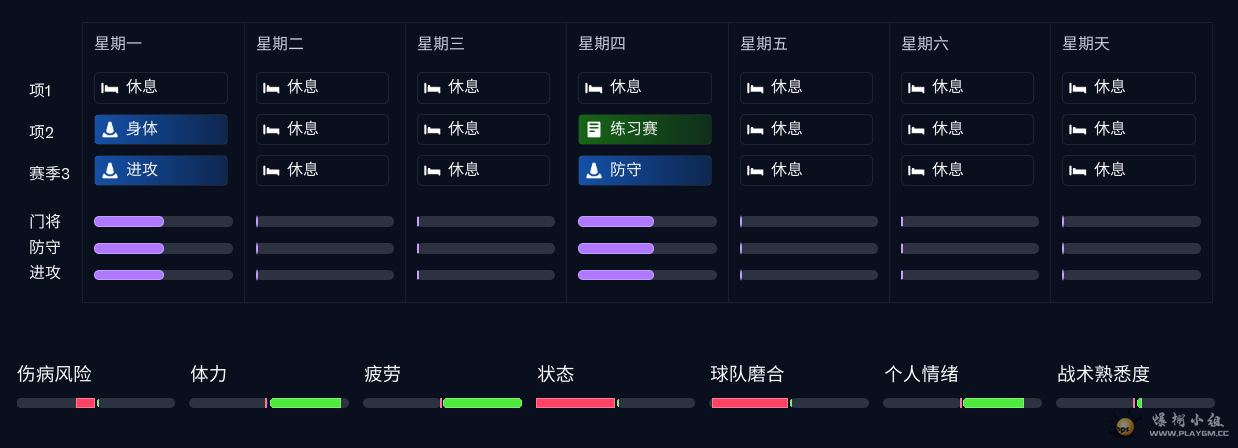Click Thursday 防守 intensity bar
Image resolution: width=1238 pixels, height=448 pixels.
pyautogui.click(x=647, y=248)
